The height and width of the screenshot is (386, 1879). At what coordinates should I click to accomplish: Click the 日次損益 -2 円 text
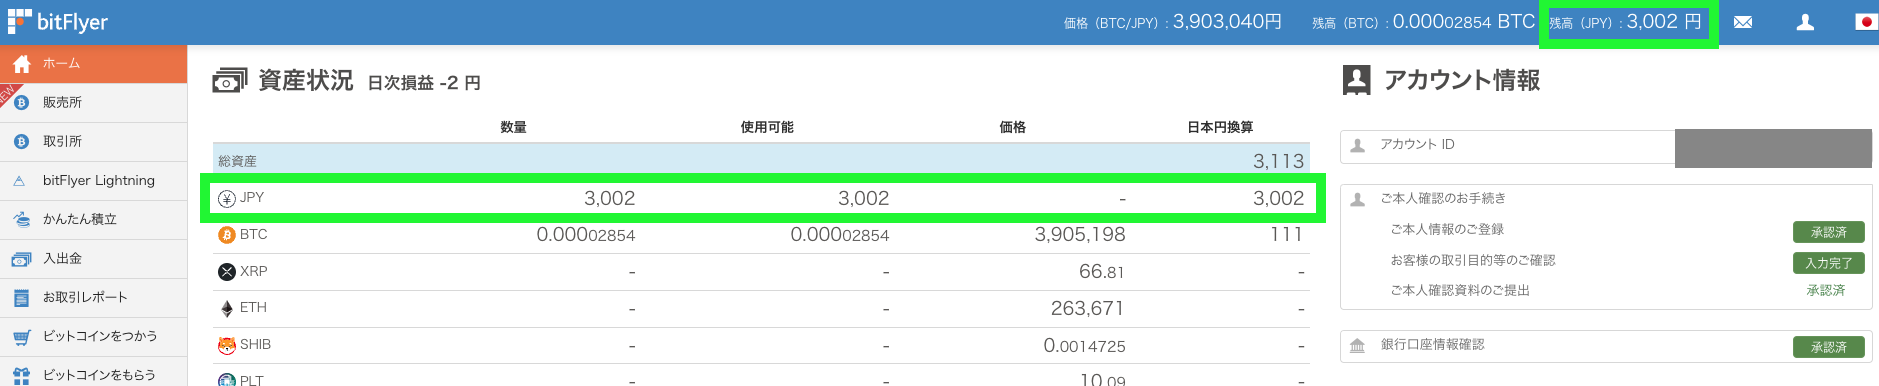point(424,83)
